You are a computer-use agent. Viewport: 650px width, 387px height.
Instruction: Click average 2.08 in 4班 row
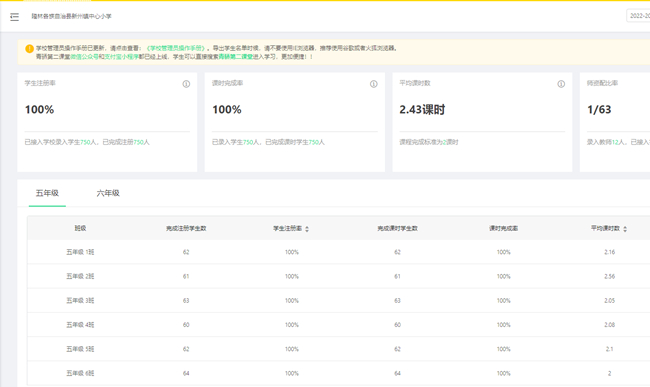coord(609,325)
